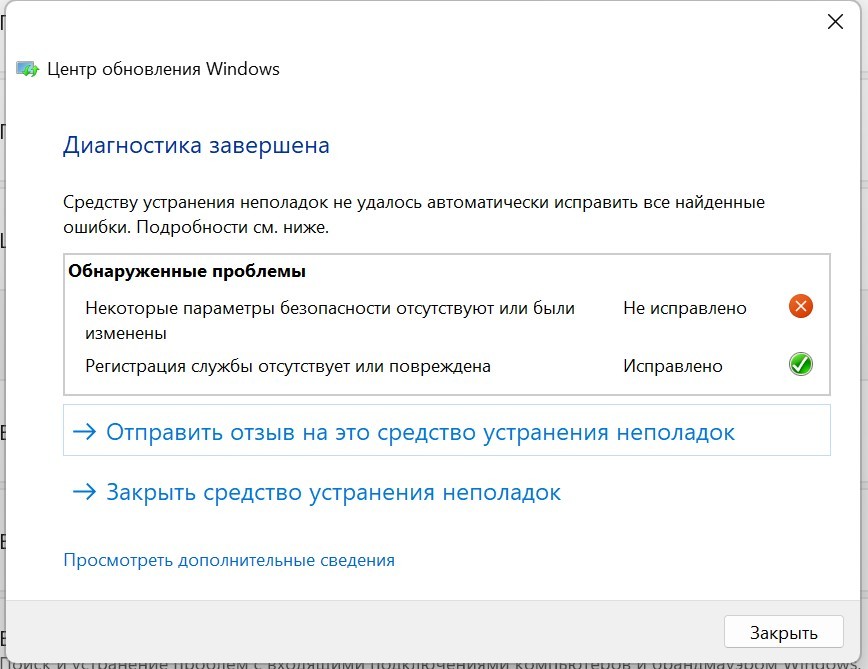
Task: Click the 'Не исправлено' status text
Action: point(685,308)
